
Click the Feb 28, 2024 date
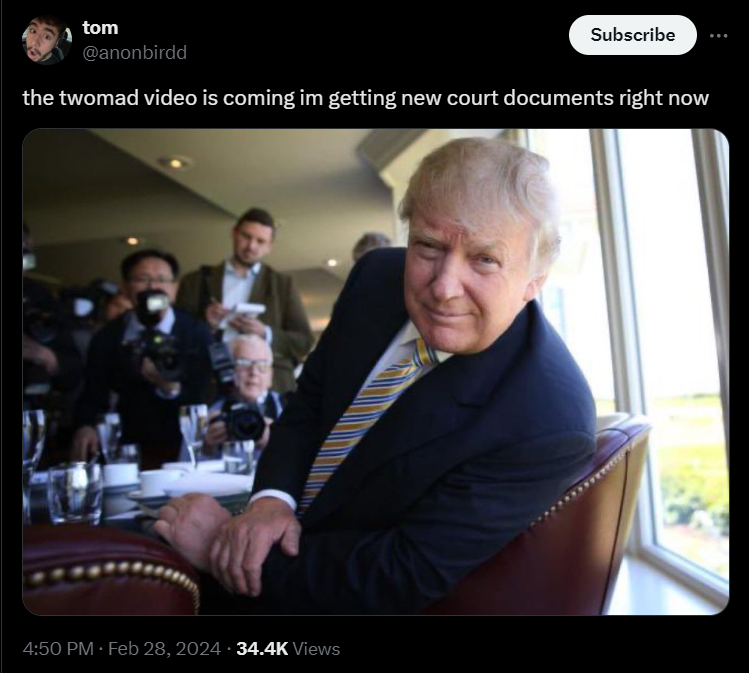[164, 649]
